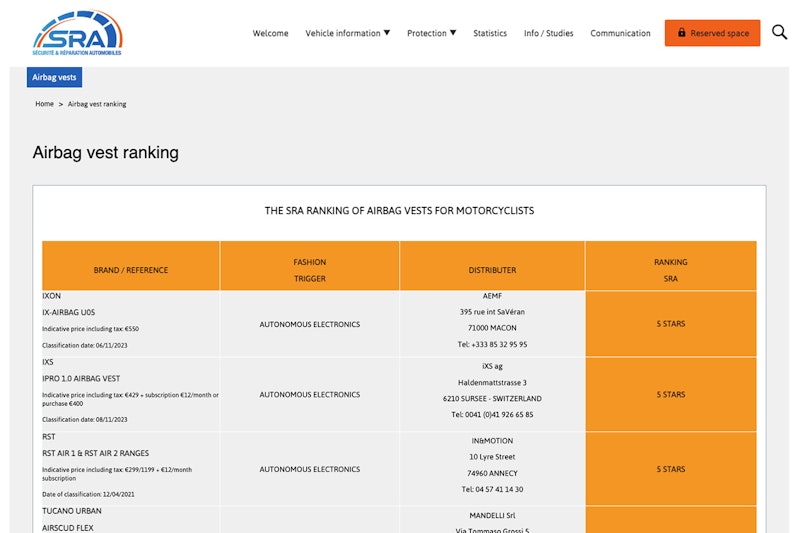
Task: Click the 71000 MACON address line
Action: click(492, 328)
